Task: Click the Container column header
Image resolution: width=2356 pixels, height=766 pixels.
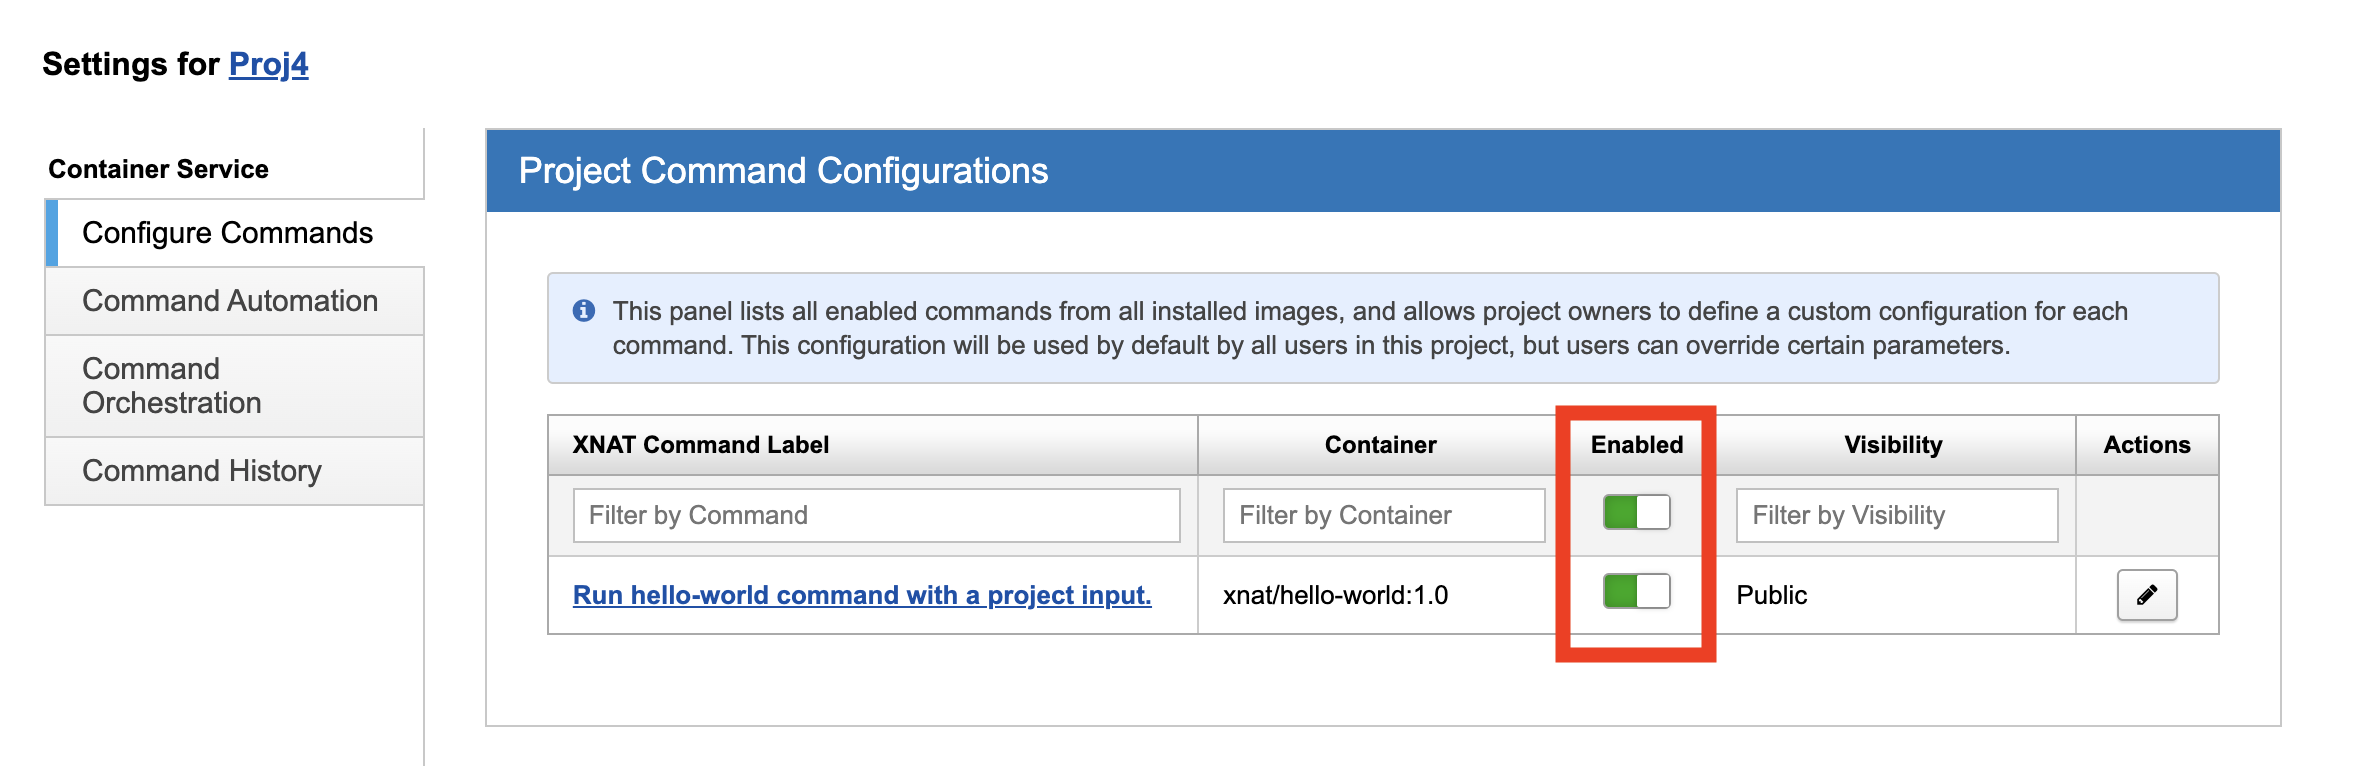Action: [1380, 445]
